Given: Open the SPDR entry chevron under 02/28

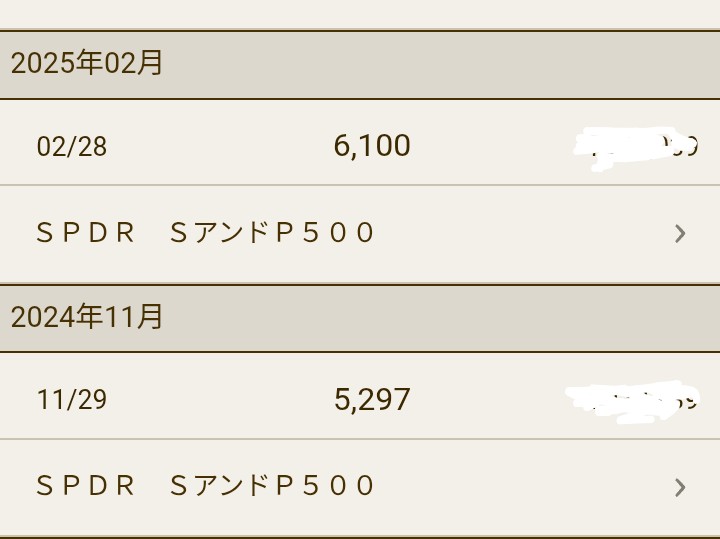Looking at the screenshot, I should 680,234.
